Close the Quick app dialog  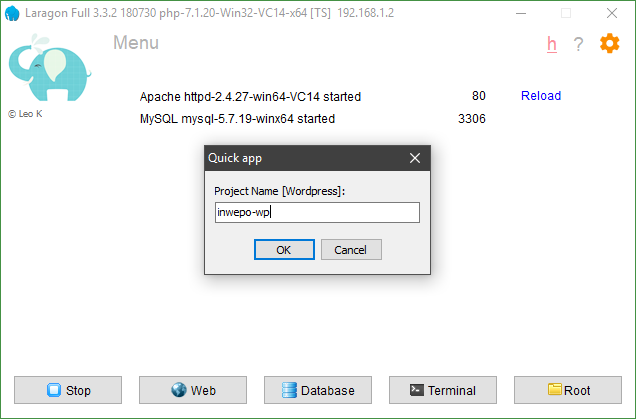[415, 158]
